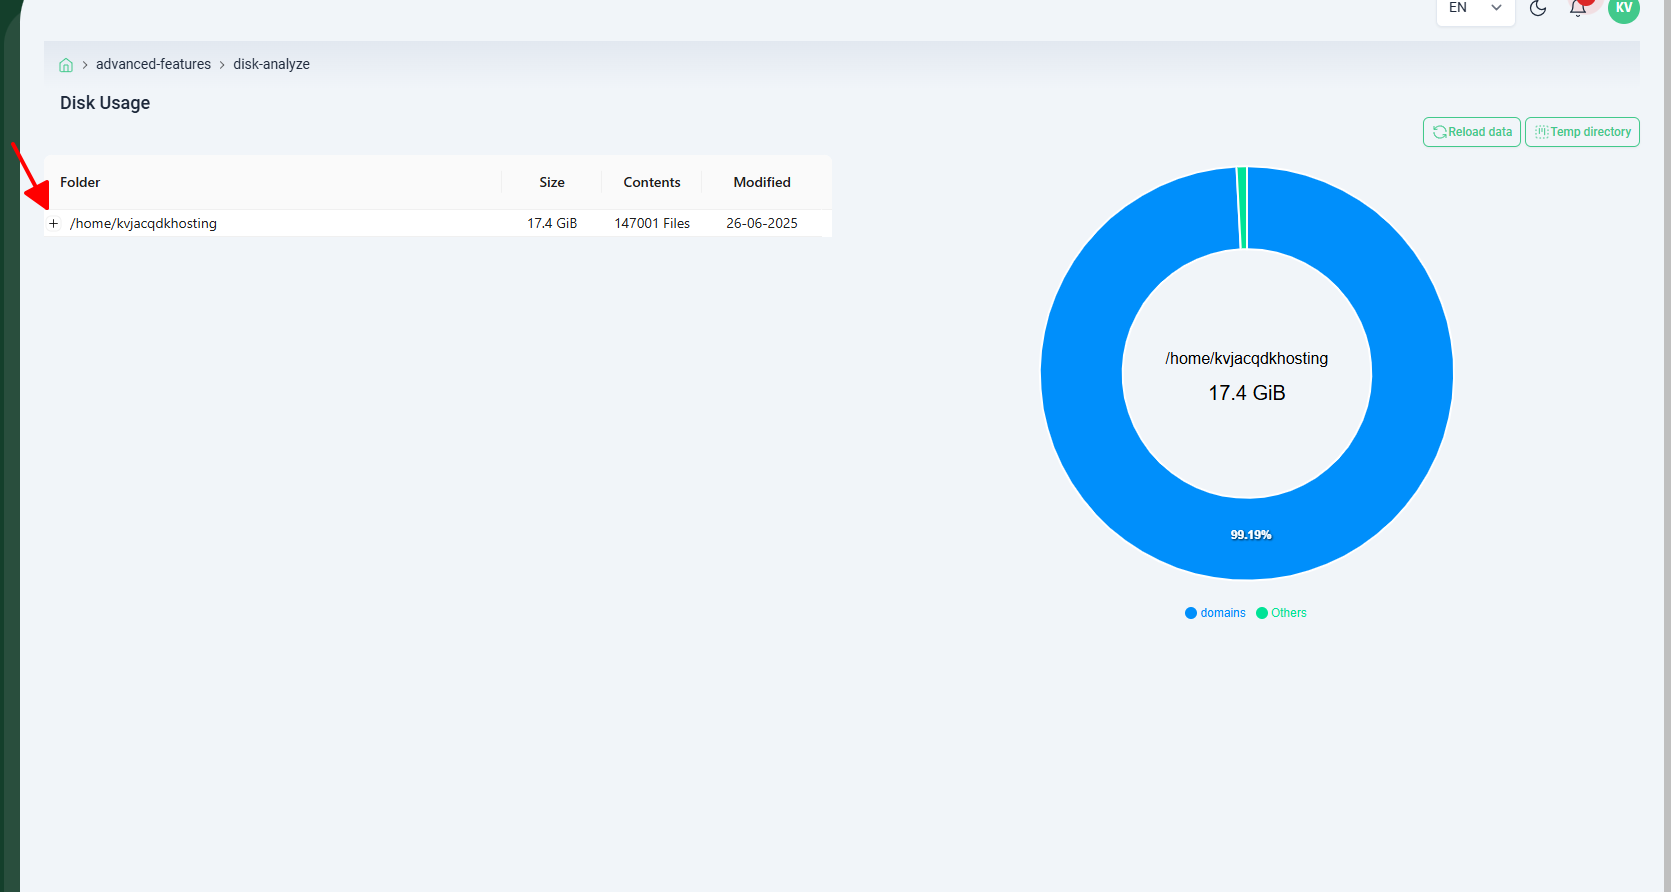Viewport: 1671px width, 892px height.
Task: Open the KV user avatar menu
Action: point(1624,8)
